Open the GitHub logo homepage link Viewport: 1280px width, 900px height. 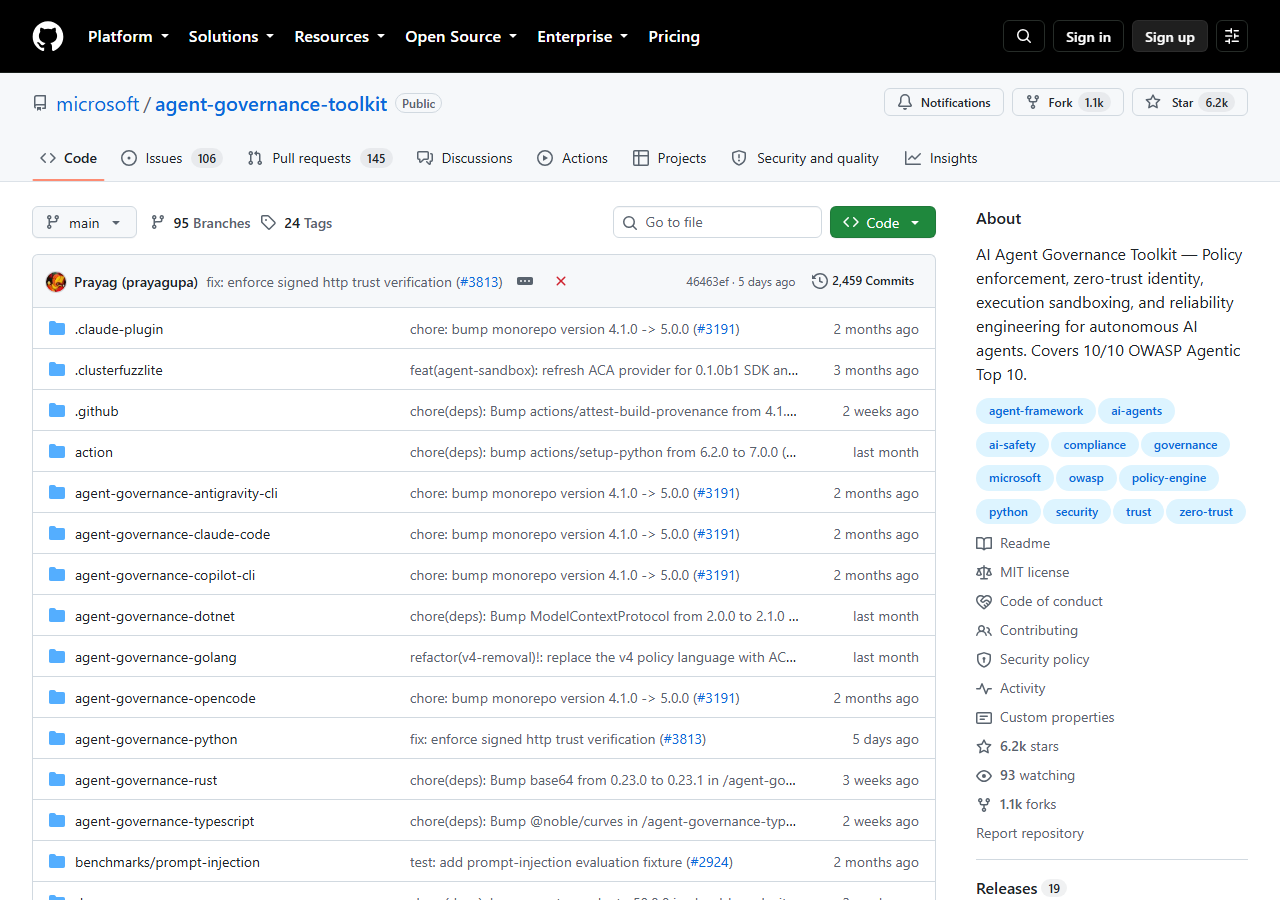coord(48,37)
